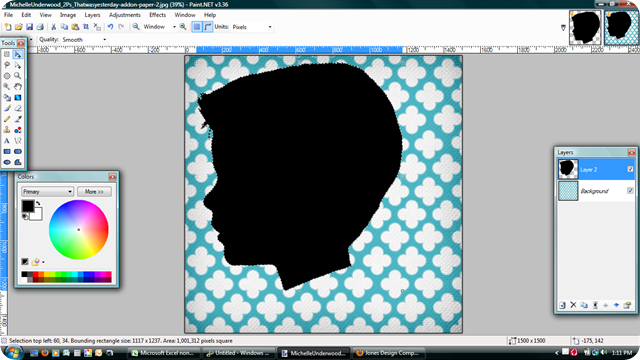Select the Clone Stamp tool

pyautogui.click(x=7, y=130)
